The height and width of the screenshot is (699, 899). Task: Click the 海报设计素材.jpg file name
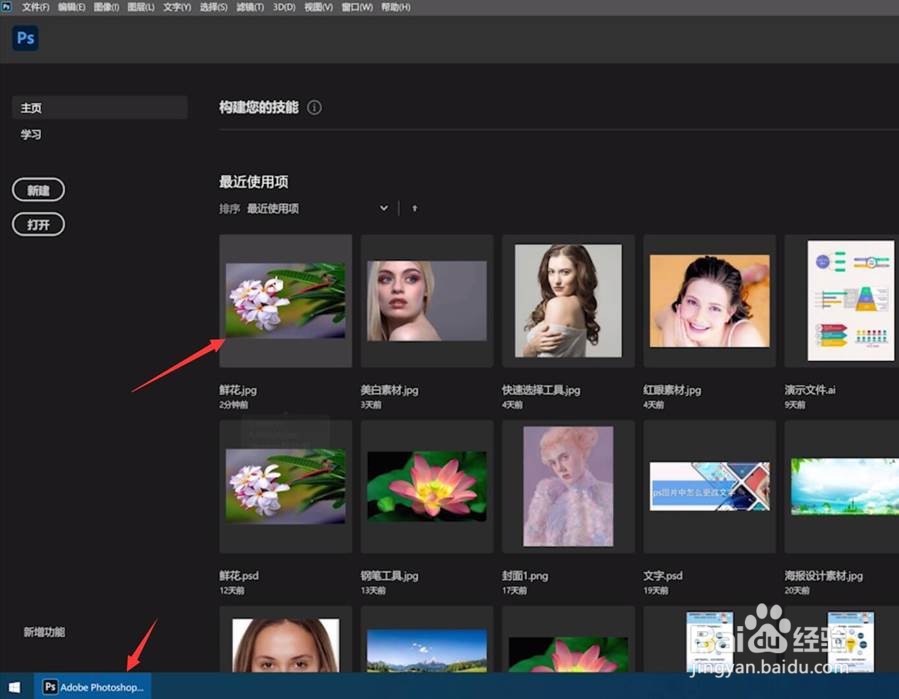coord(824,575)
